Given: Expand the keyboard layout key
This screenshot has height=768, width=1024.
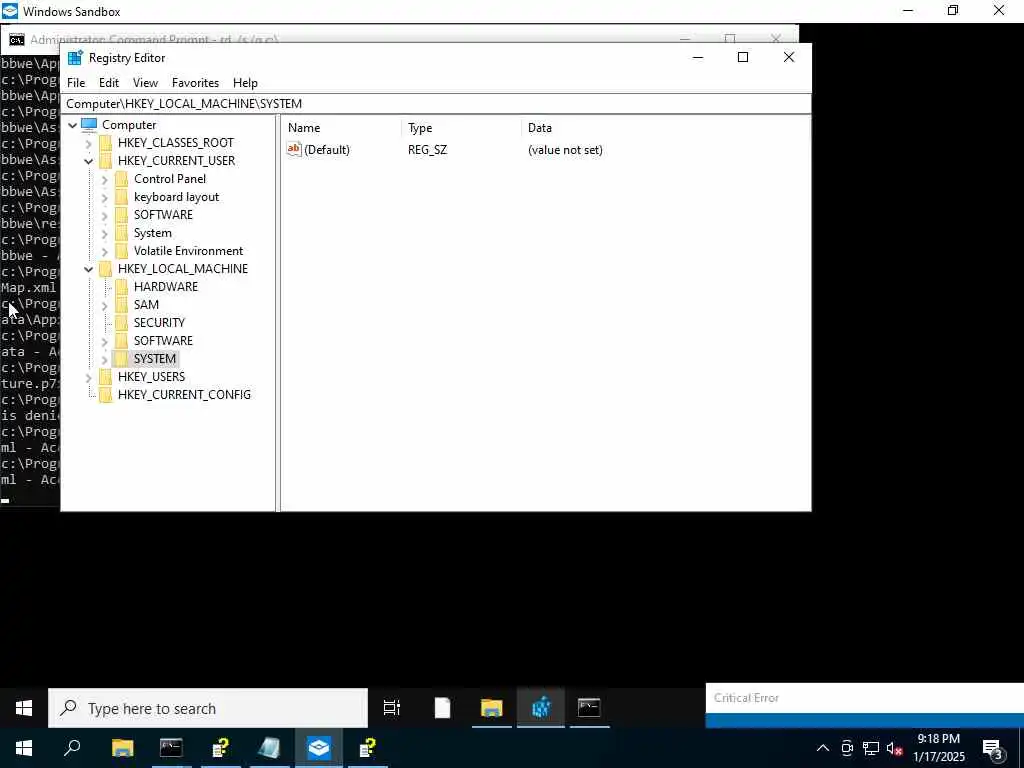Looking at the screenshot, I should tap(104, 197).
